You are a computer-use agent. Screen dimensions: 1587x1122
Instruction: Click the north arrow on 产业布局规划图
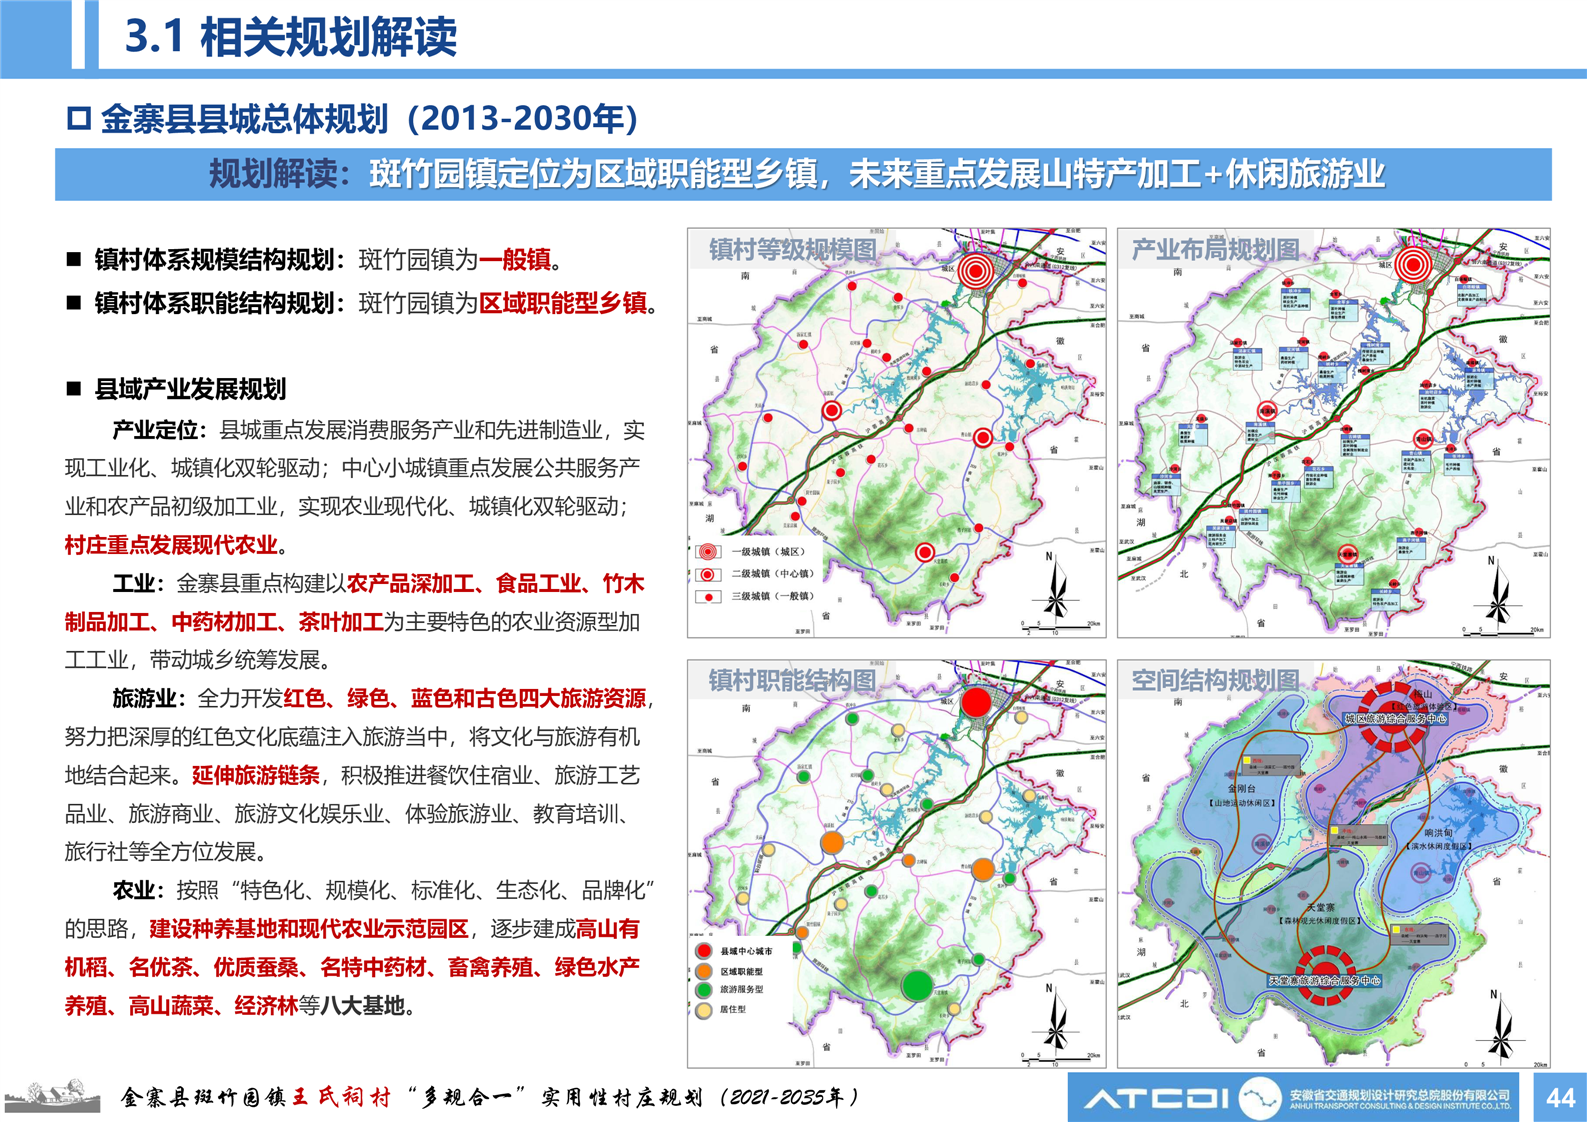1497,591
